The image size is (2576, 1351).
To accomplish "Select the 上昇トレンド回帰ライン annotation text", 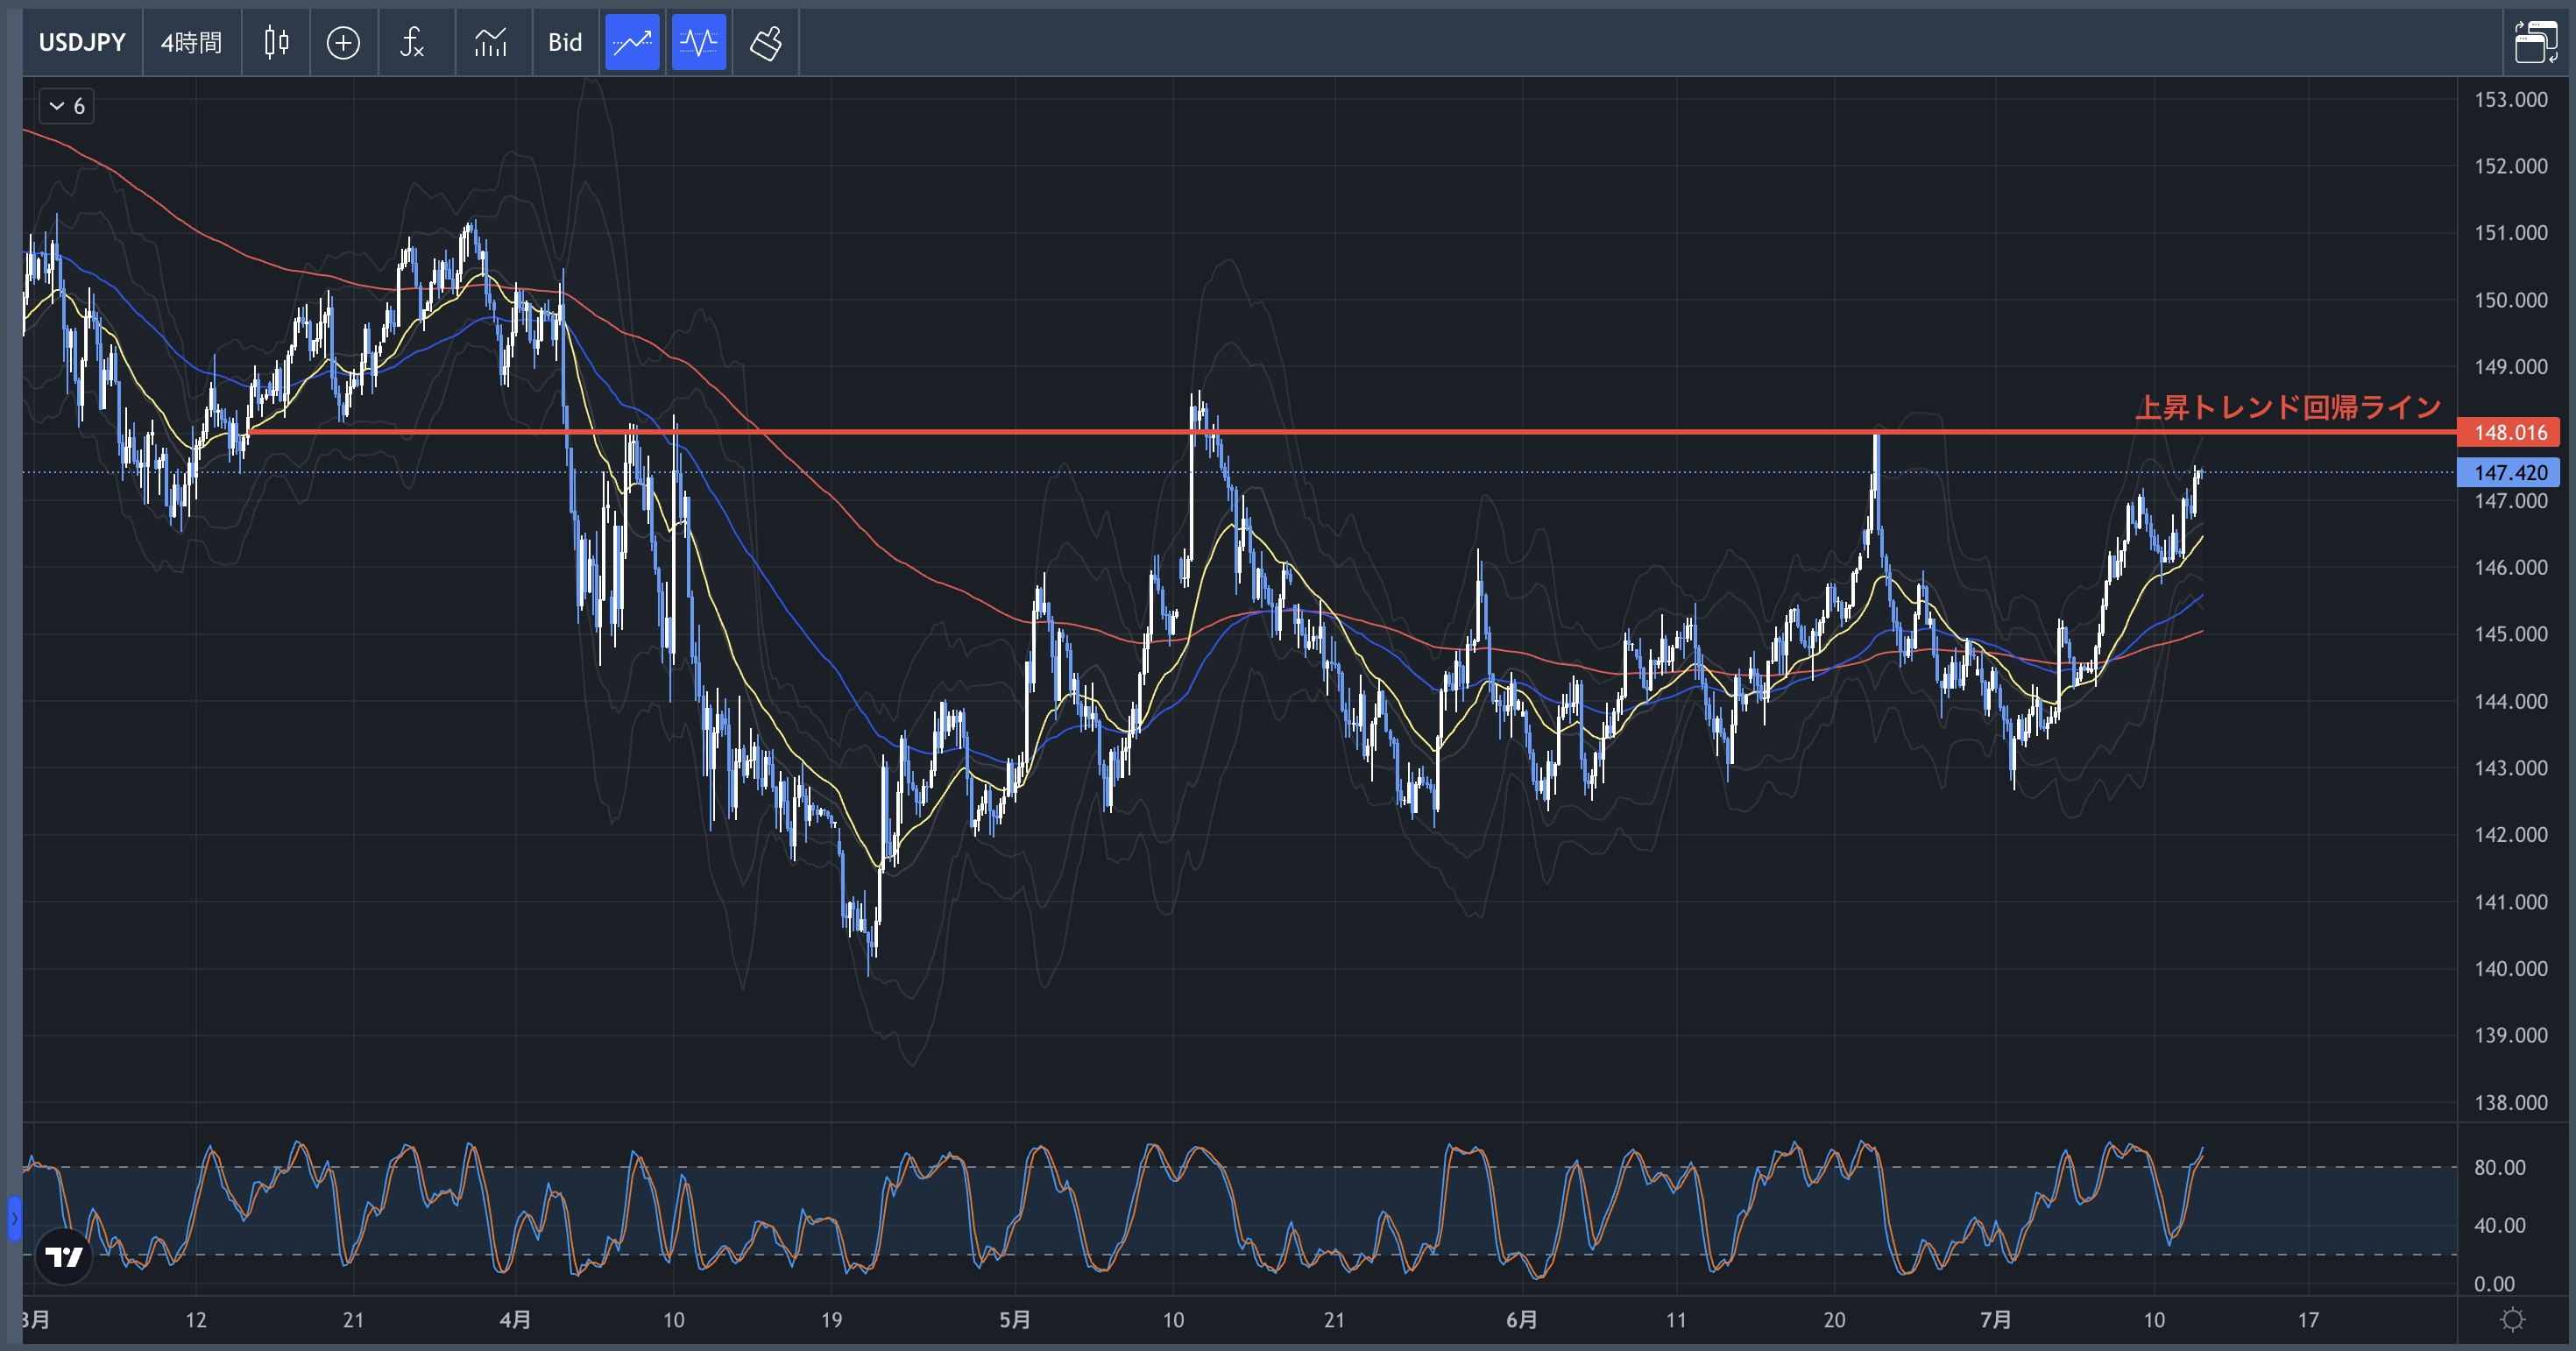I will pyautogui.click(x=2288, y=407).
